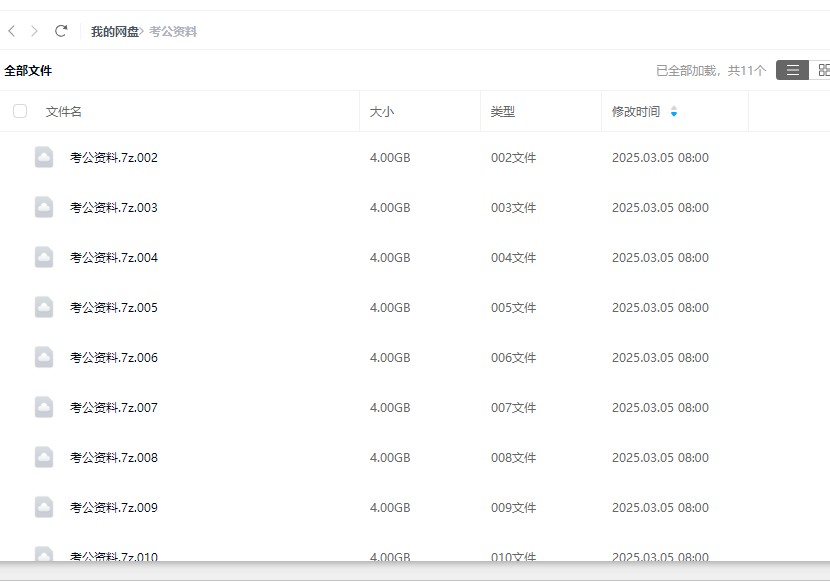
Task: Click the 考公资料 breadcrumb folder
Action: (173, 32)
